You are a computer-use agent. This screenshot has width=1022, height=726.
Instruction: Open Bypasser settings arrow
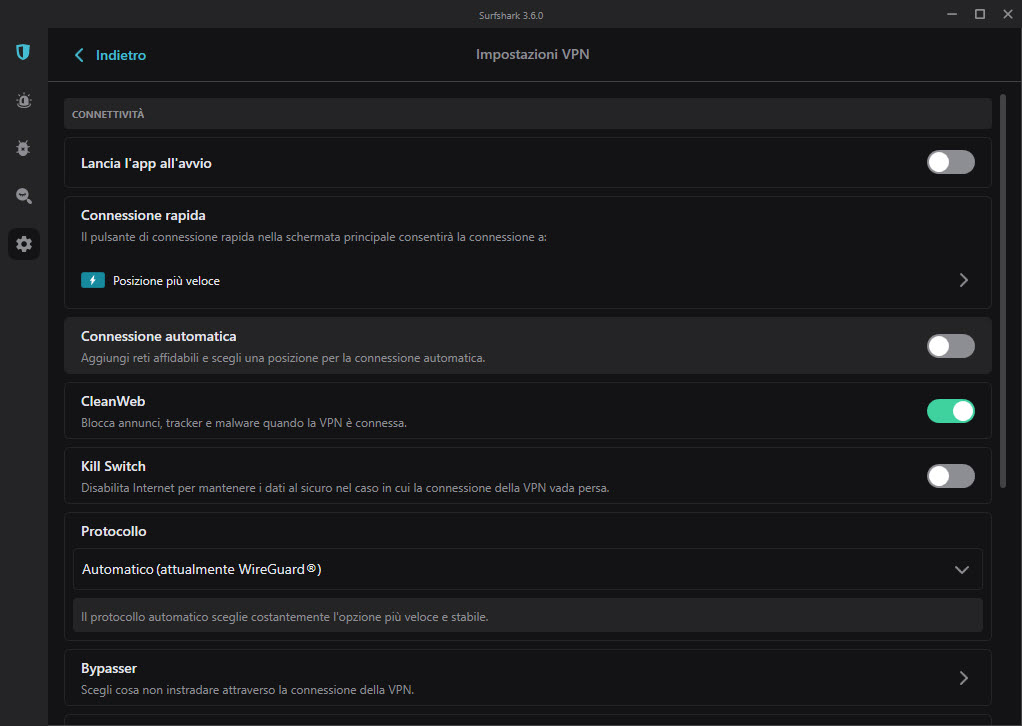[963, 678]
